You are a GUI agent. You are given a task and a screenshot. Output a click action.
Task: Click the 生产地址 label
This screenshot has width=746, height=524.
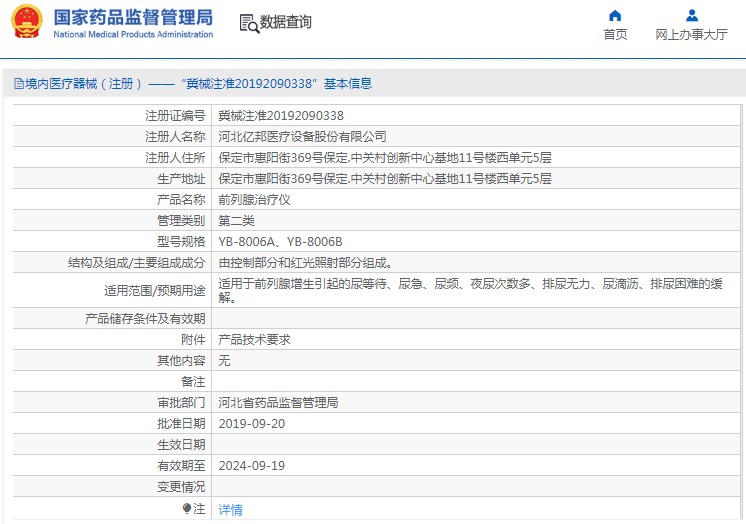point(181,178)
